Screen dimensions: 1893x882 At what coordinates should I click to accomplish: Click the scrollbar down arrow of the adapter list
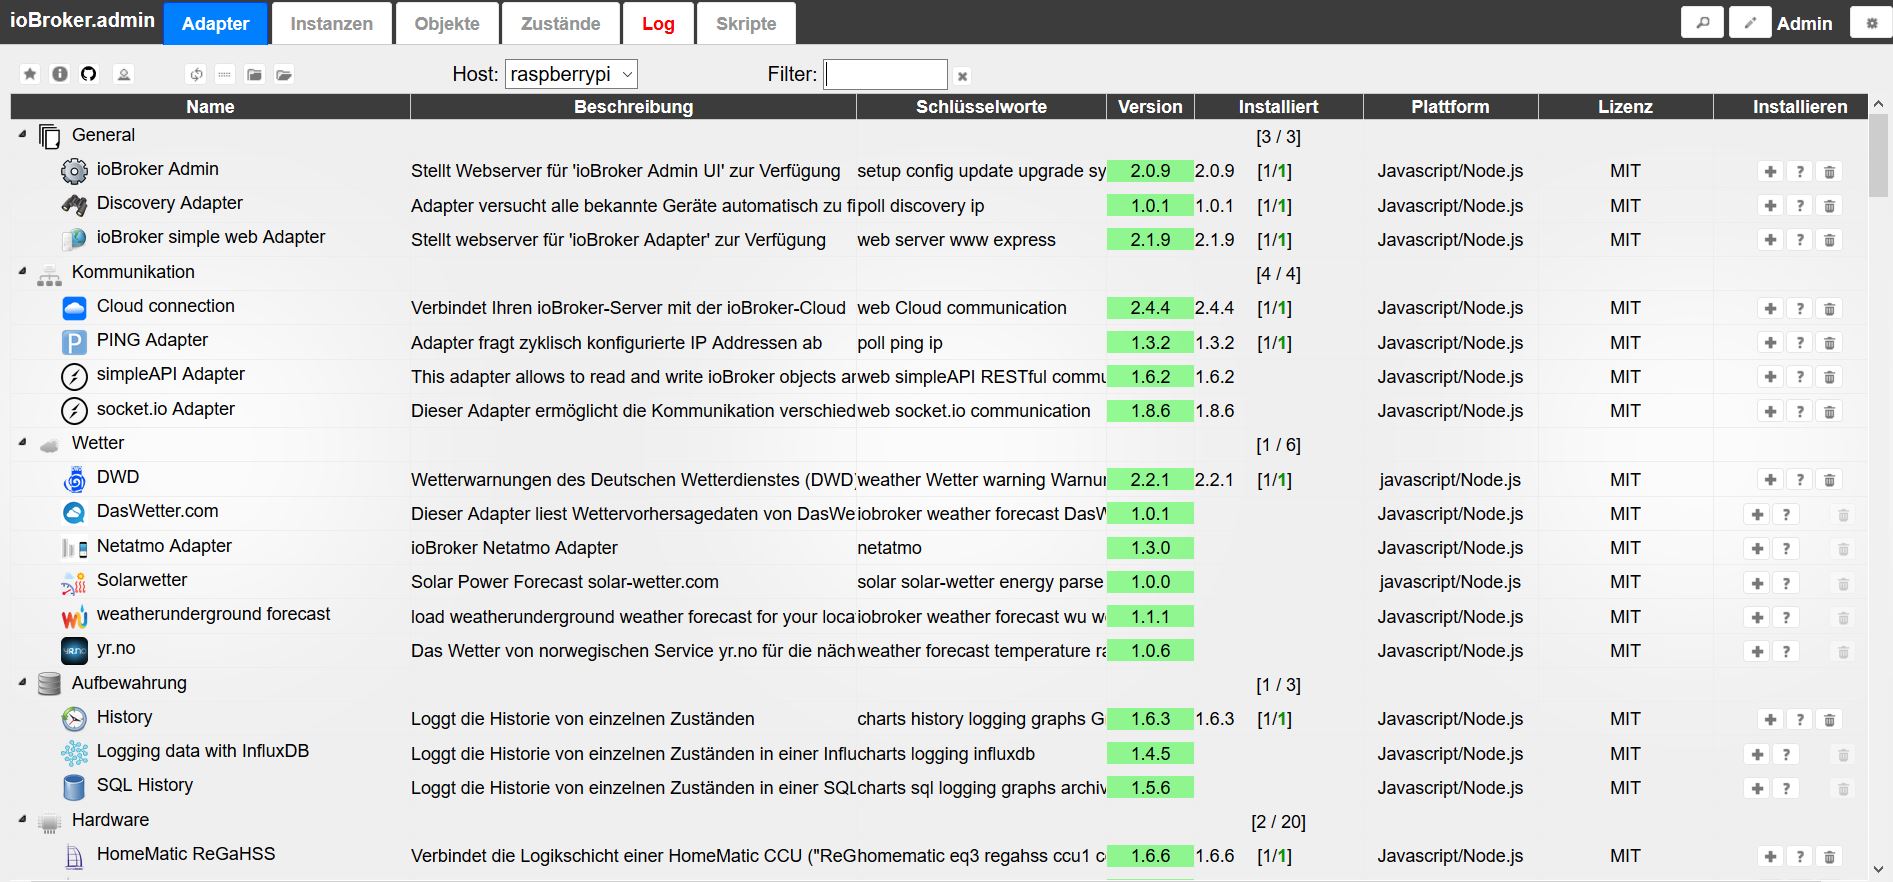click(1878, 869)
